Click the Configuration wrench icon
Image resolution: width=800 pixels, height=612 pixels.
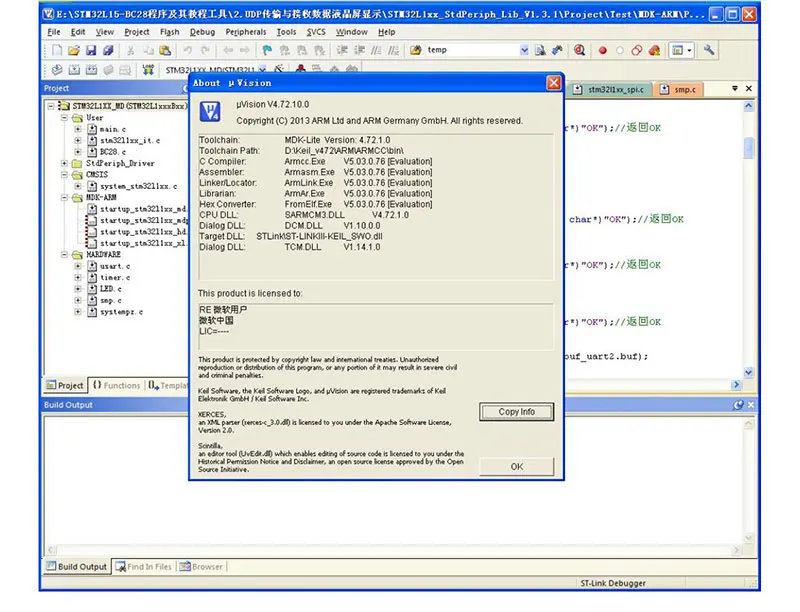point(709,49)
